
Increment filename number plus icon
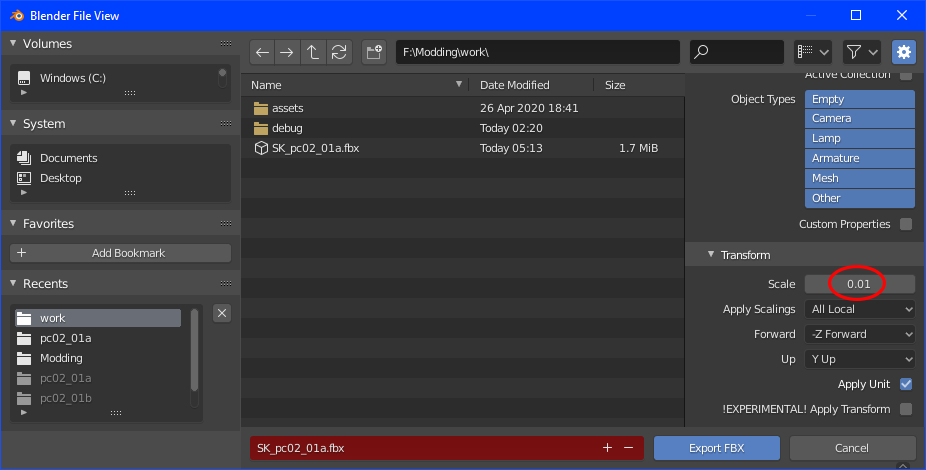click(607, 448)
